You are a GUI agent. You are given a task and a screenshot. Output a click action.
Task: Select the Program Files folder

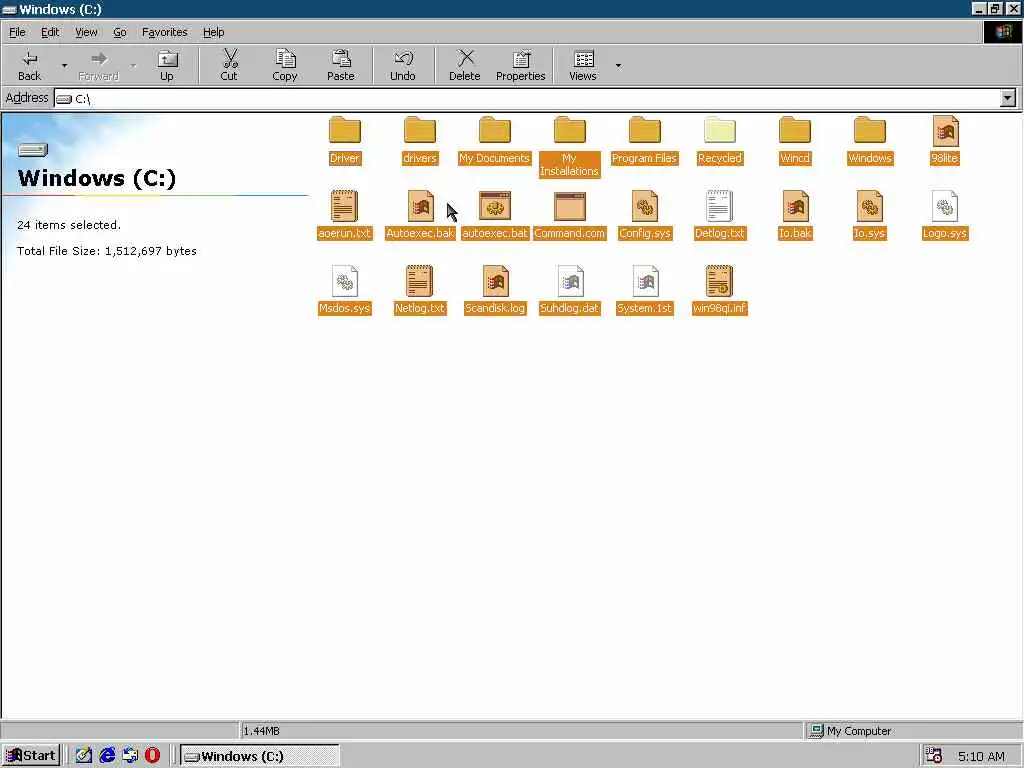pyautogui.click(x=645, y=130)
